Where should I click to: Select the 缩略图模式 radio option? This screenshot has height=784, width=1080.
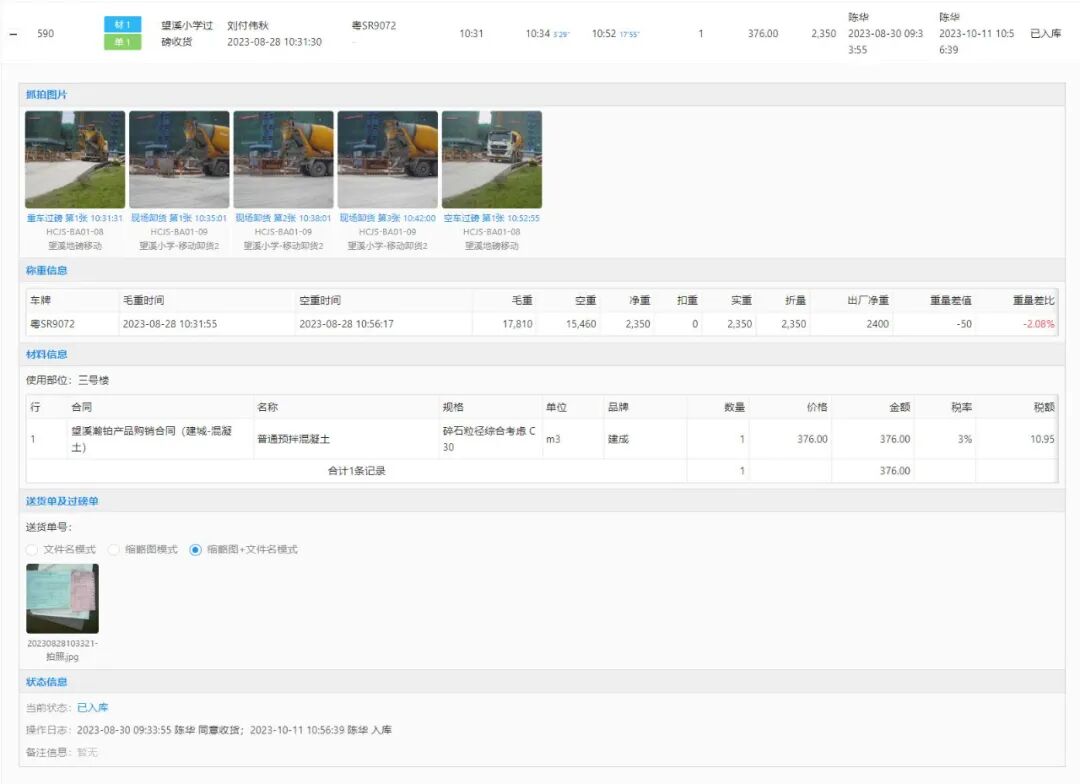[x=114, y=550]
